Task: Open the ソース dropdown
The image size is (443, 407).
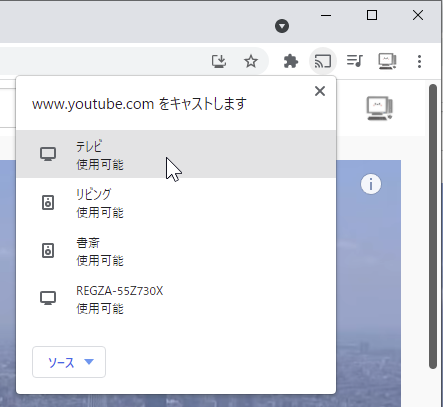Action: [69, 362]
